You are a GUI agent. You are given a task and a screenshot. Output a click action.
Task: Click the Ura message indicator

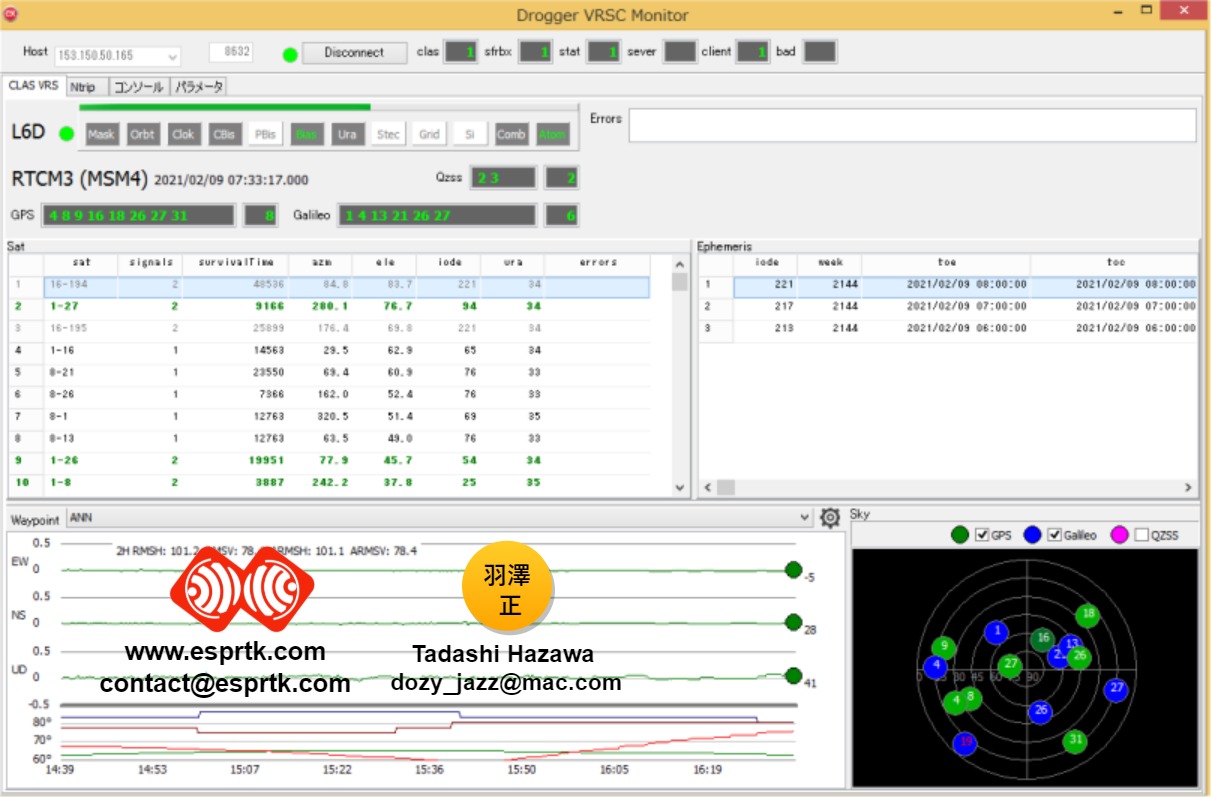pos(347,134)
